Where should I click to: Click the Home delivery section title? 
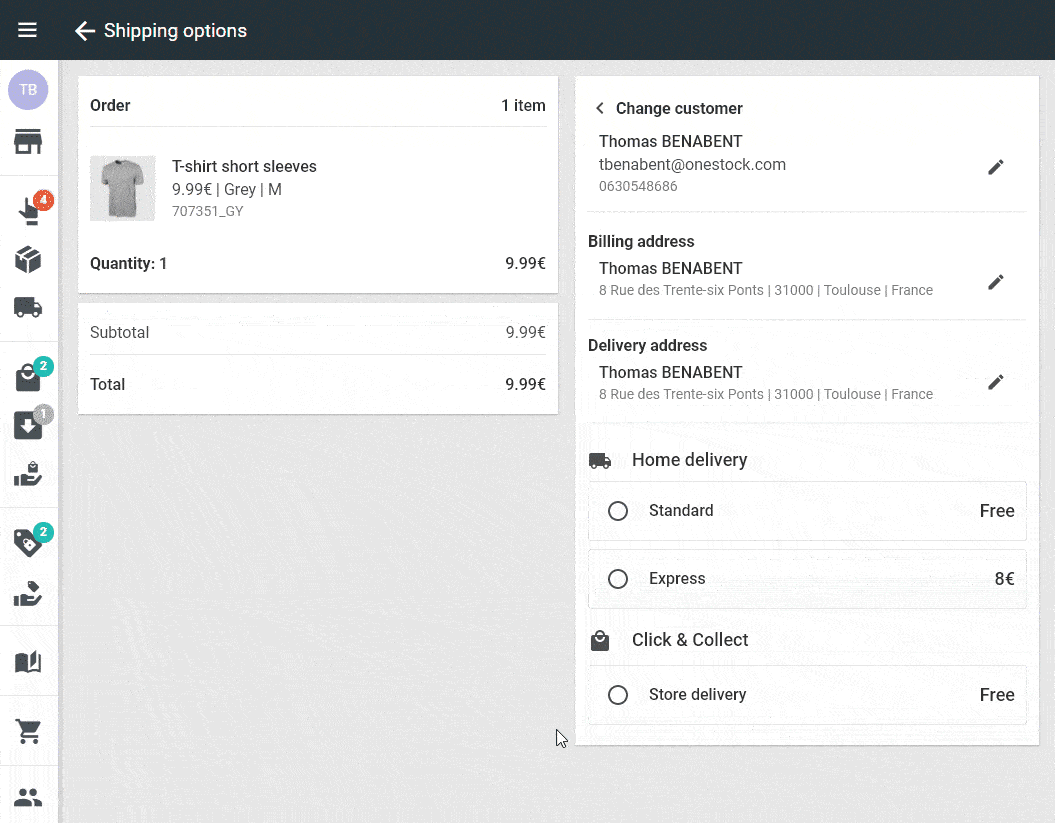pos(690,460)
